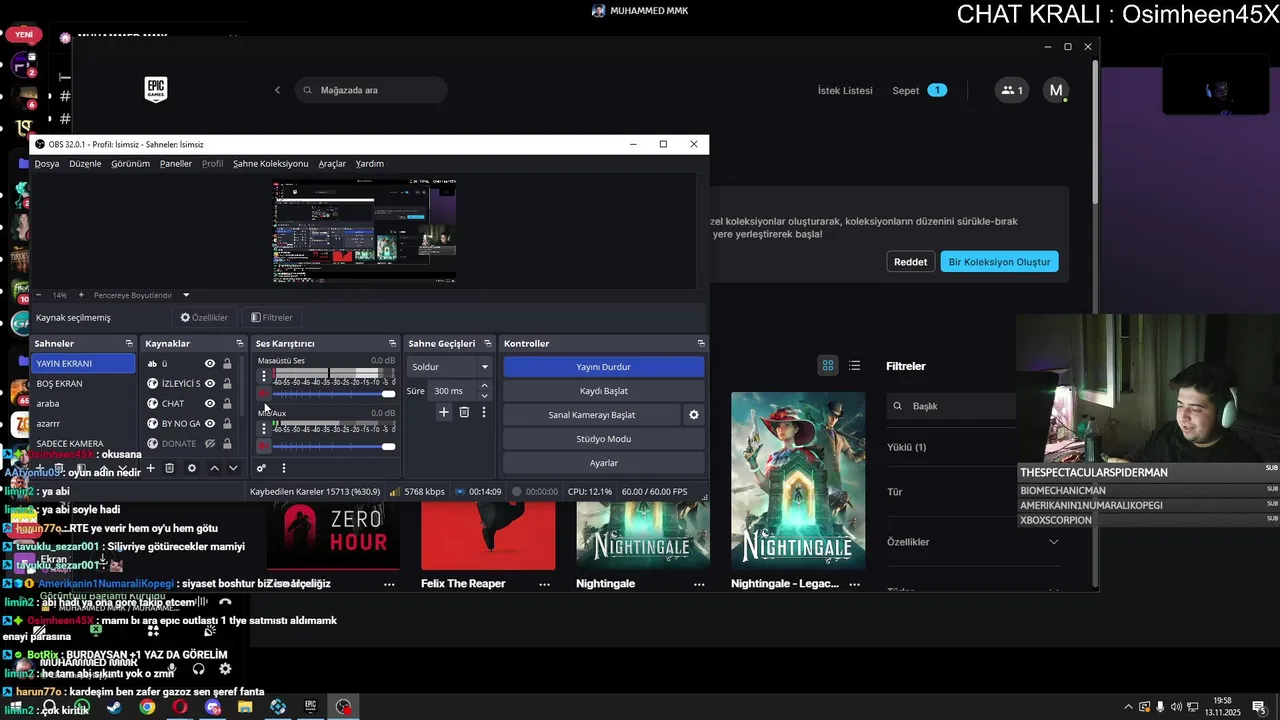Open the Görünüm menu in OBS
Viewport: 1280px width, 720px height.
pos(130,163)
